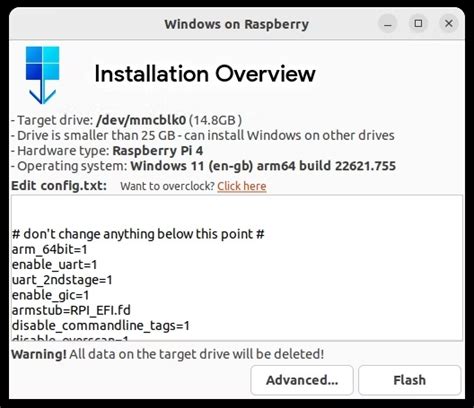Click the data deletion Warning message
Screen dimensions: 474x408
coord(168,354)
